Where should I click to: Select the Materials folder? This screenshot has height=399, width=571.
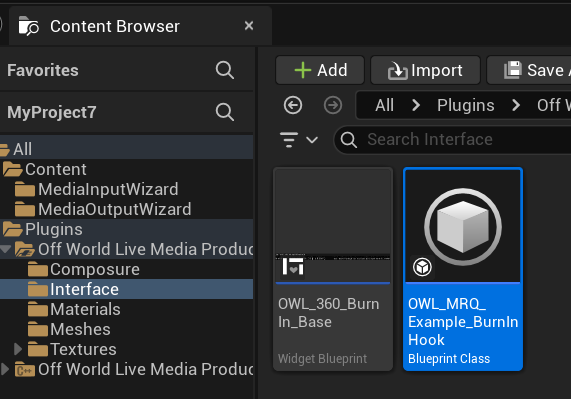(x=126, y=309)
